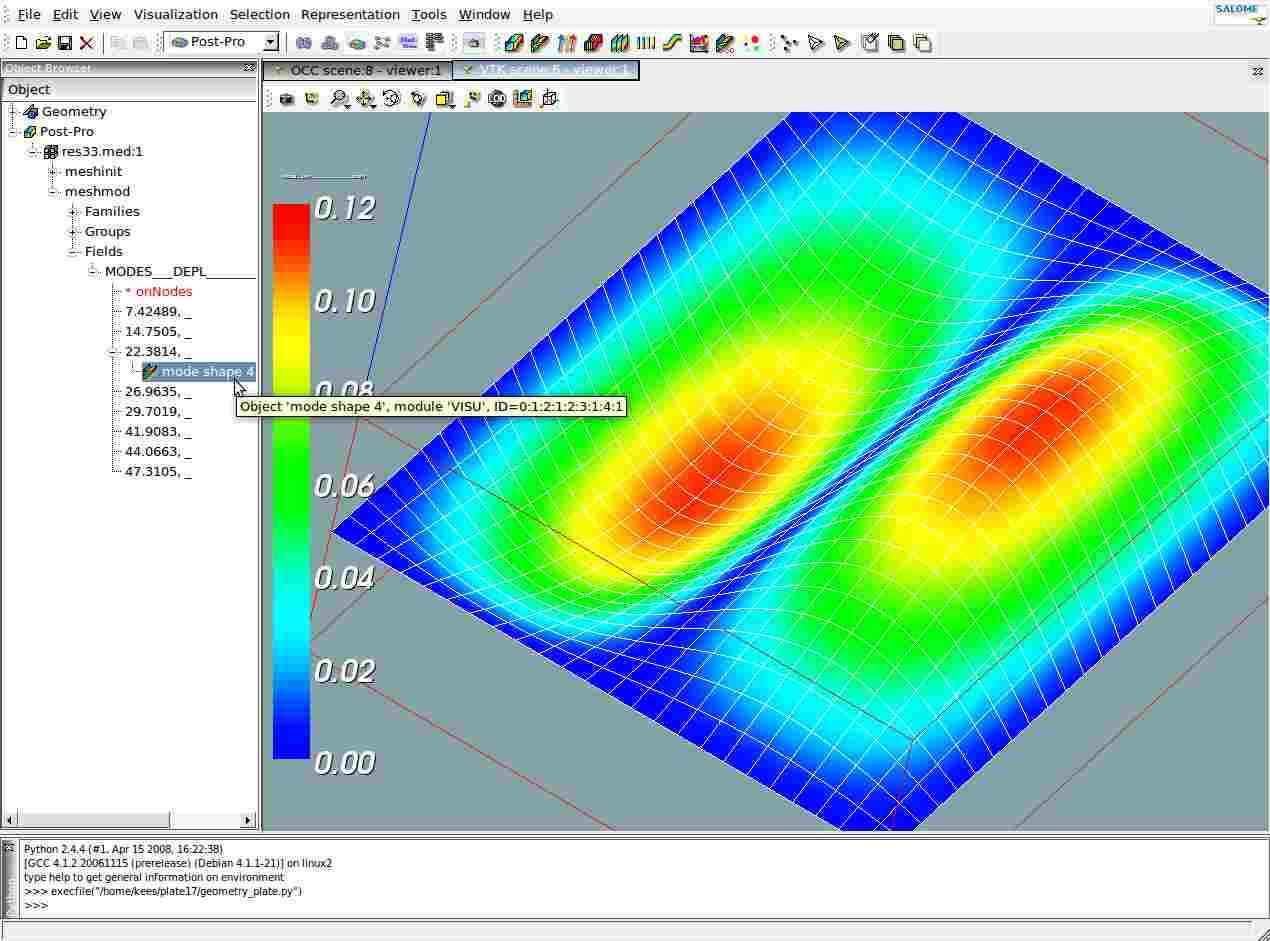Select the Rotation tool in viewer toolbar

[391, 99]
